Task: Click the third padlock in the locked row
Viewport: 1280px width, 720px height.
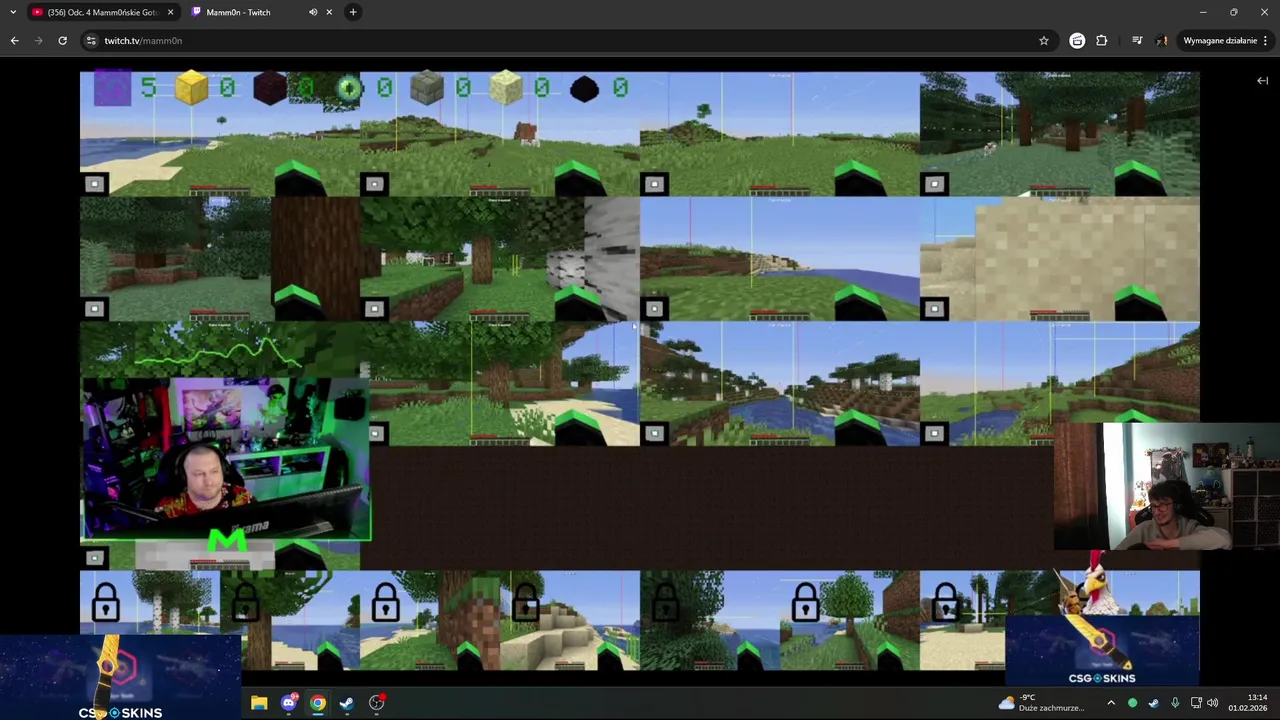Action: click(x=386, y=603)
